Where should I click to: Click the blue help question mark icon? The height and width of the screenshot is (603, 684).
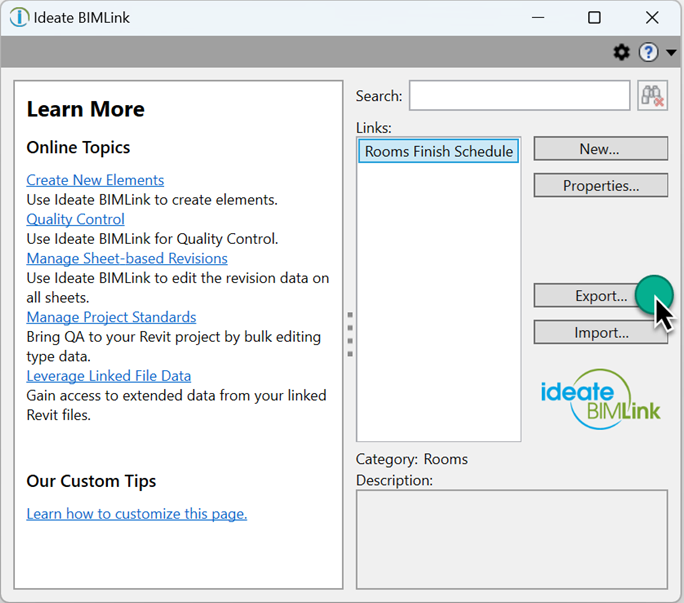tap(648, 52)
